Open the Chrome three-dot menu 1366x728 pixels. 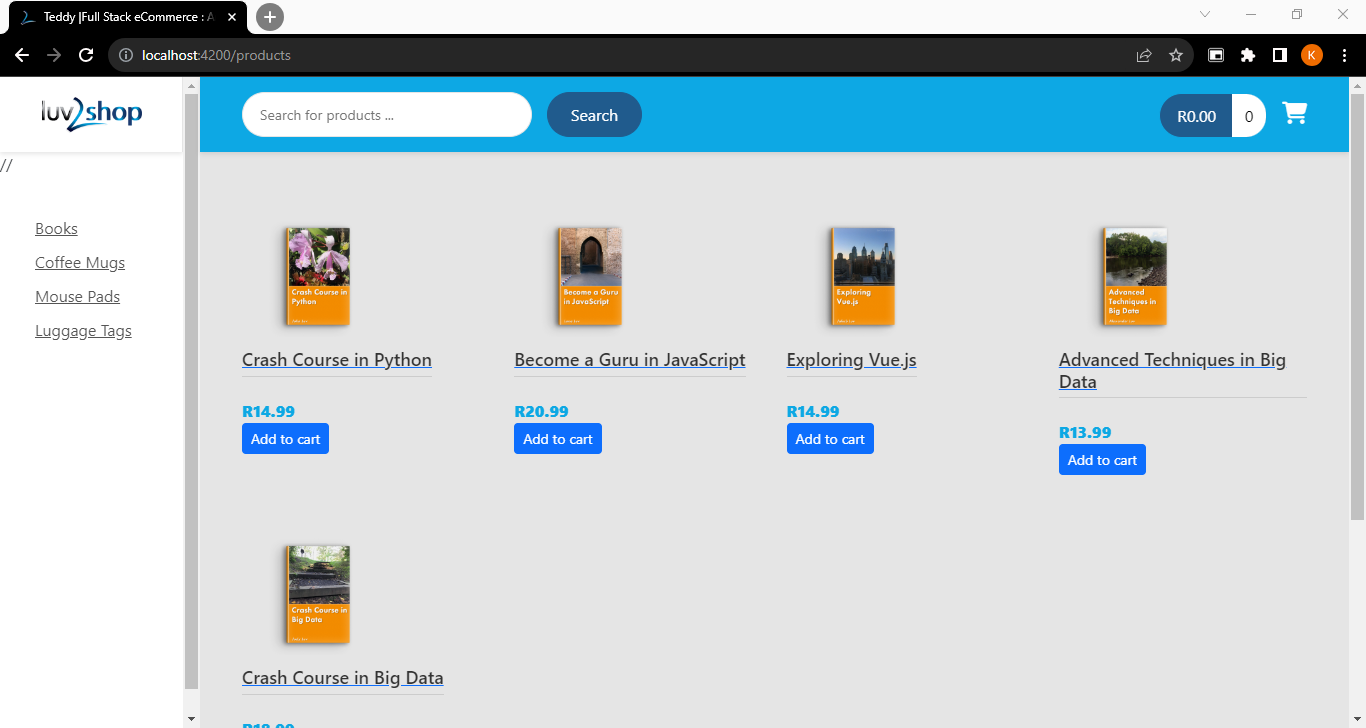pos(1344,55)
